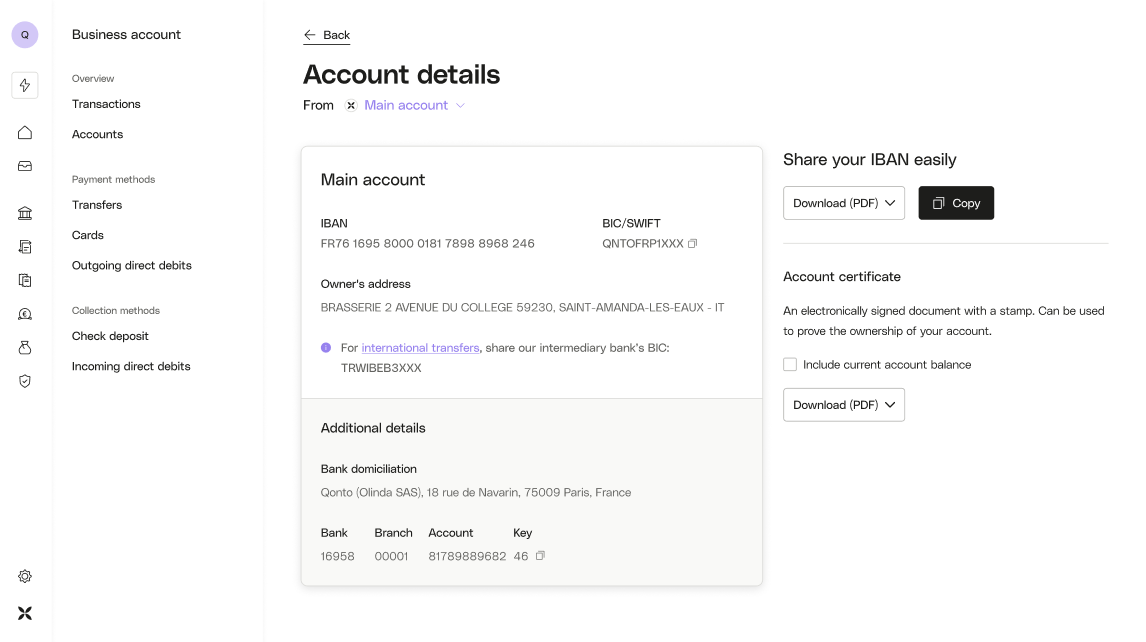This screenshot has width=1146, height=642.
Task: Open Check deposit in the side menu
Action: click(x=110, y=336)
